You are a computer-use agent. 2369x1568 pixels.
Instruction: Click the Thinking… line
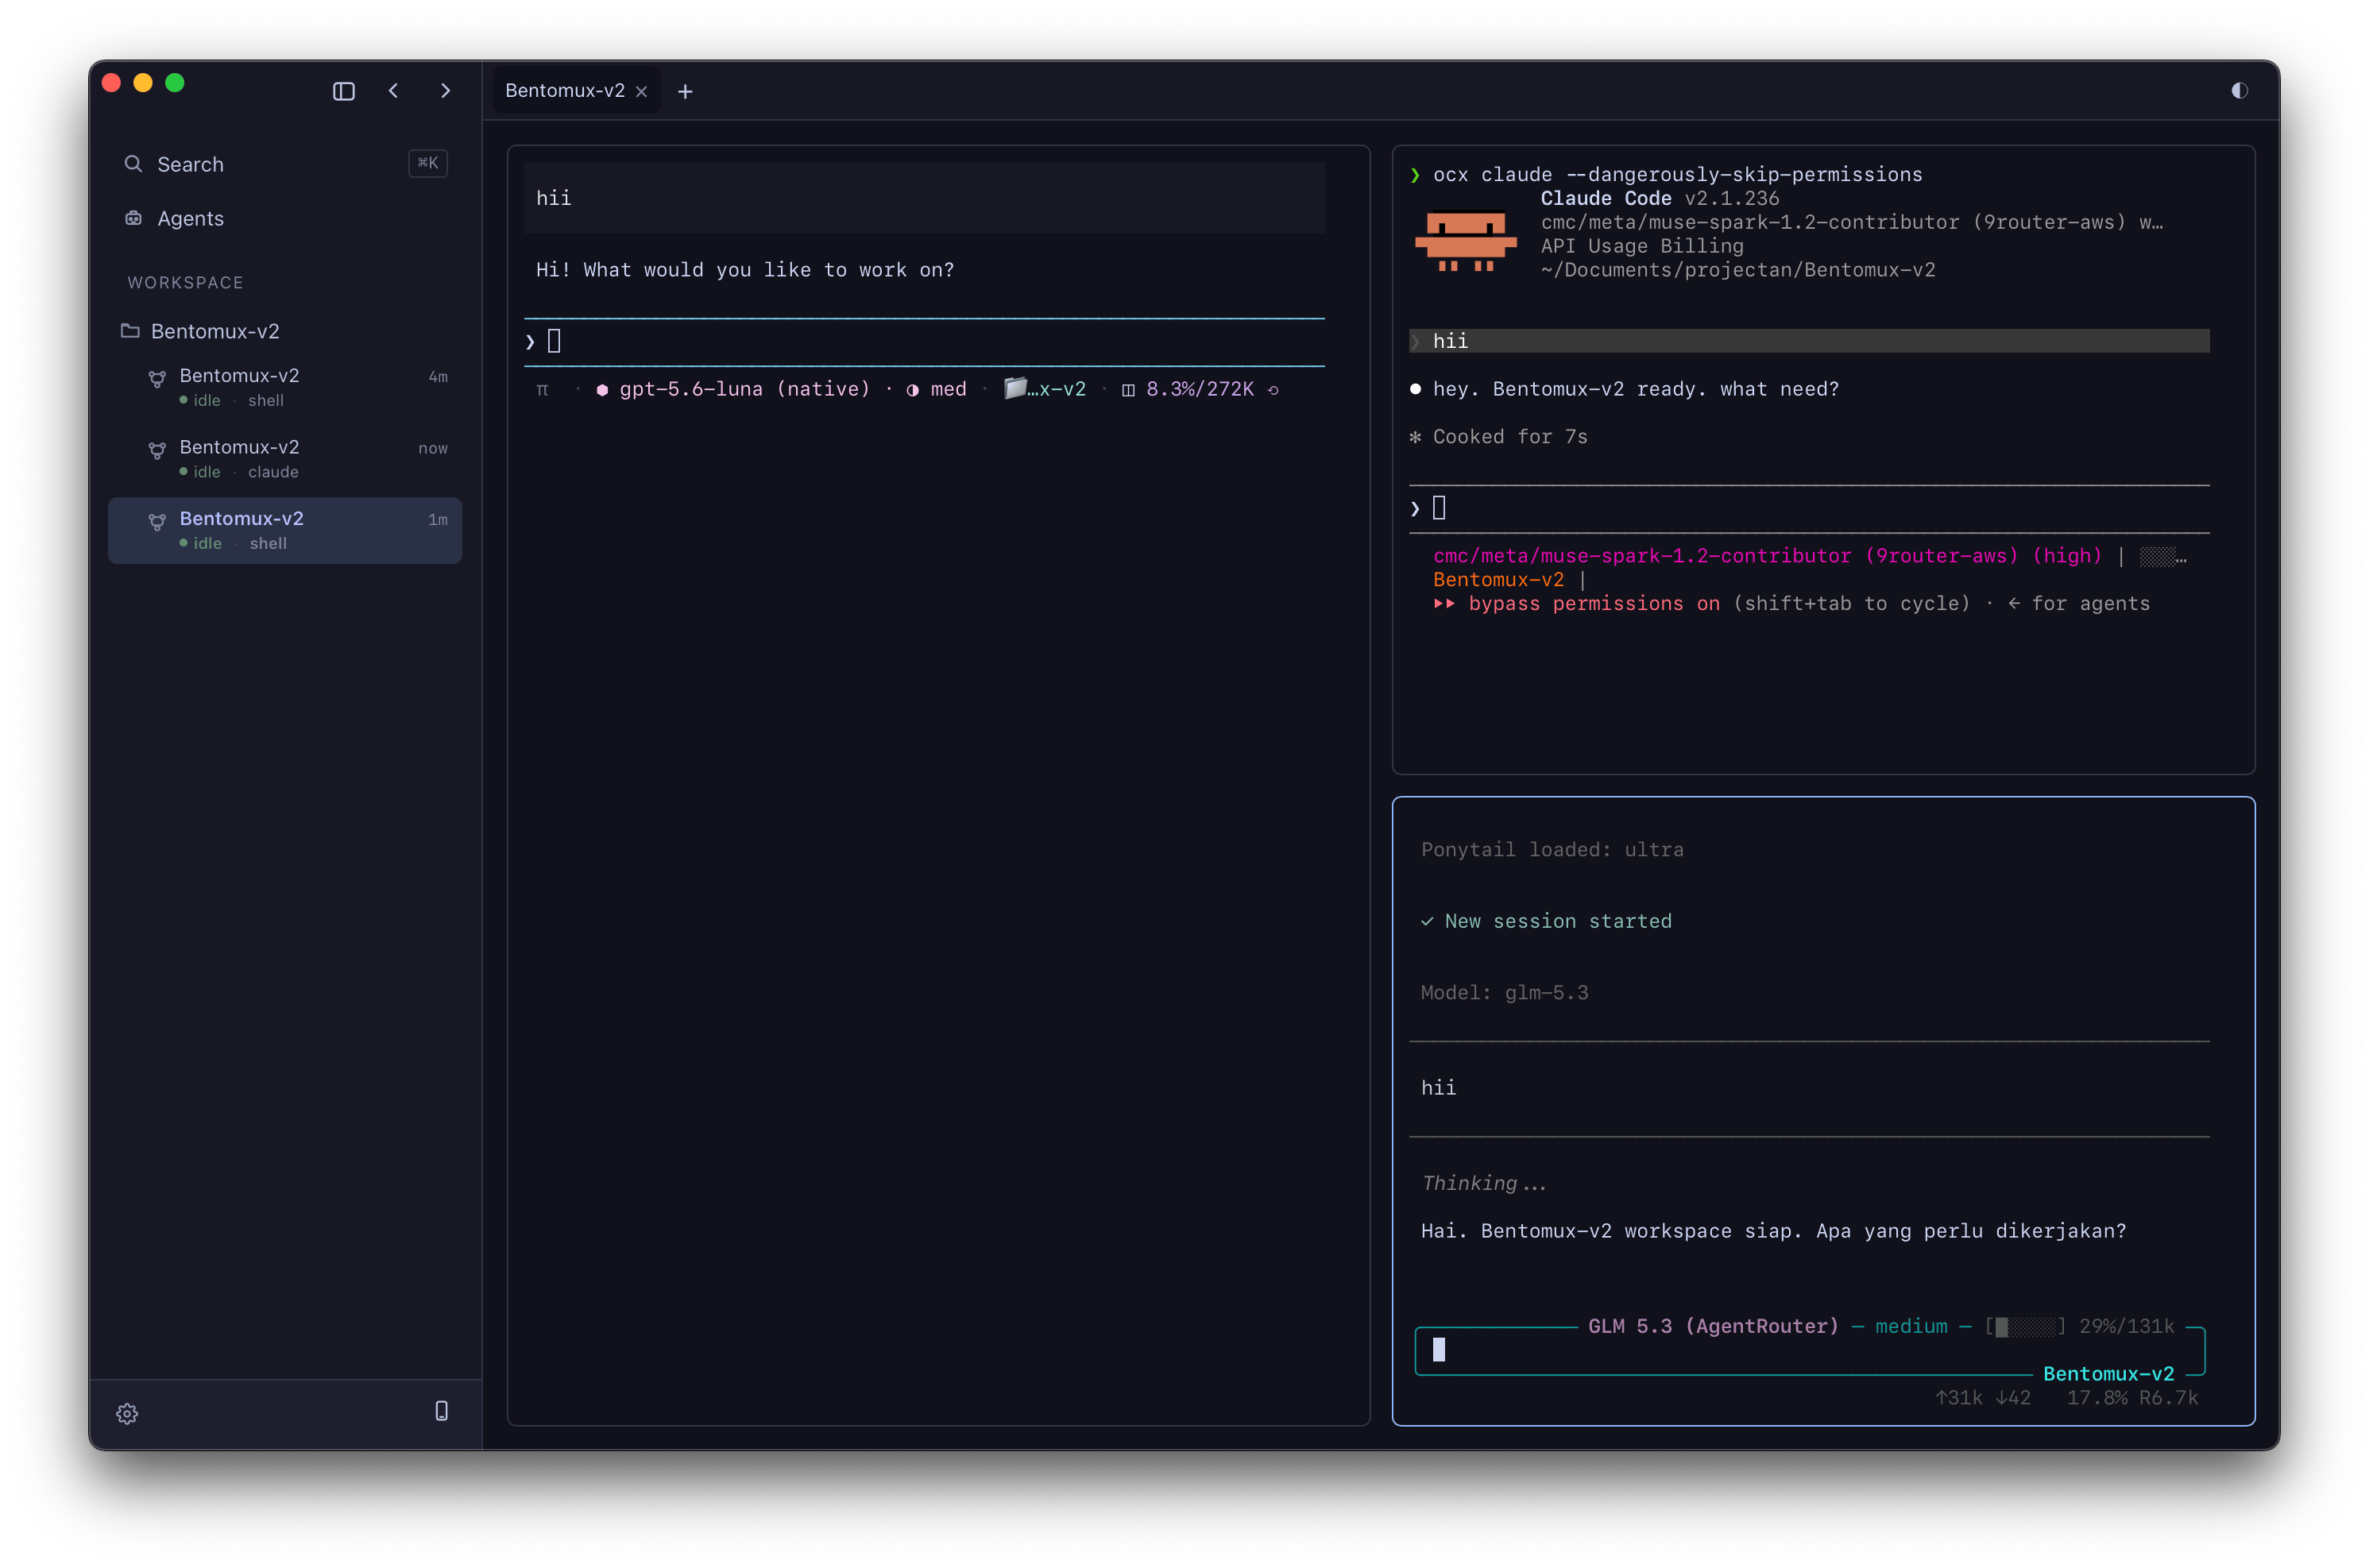click(x=1484, y=1183)
